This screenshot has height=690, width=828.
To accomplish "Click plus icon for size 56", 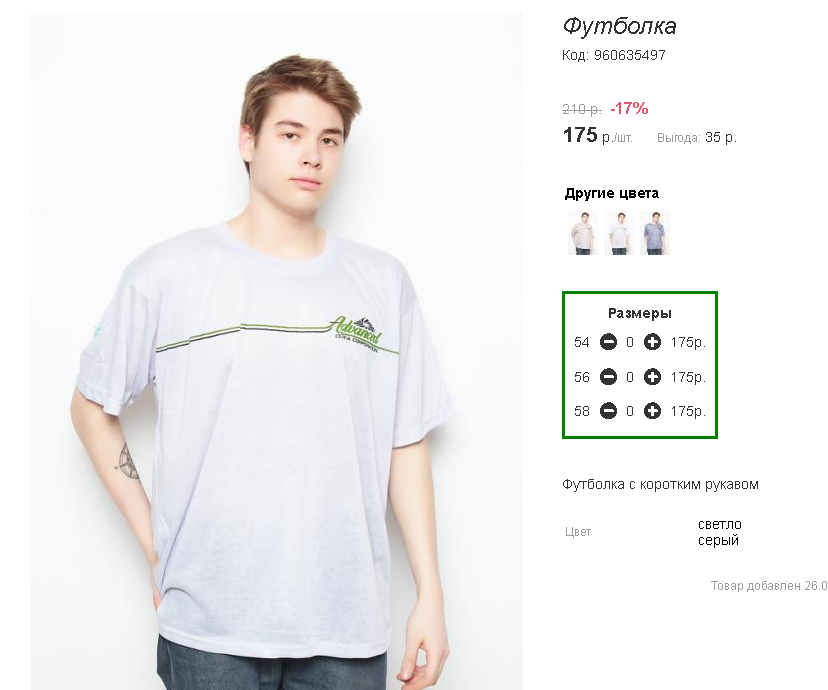I will [652, 377].
